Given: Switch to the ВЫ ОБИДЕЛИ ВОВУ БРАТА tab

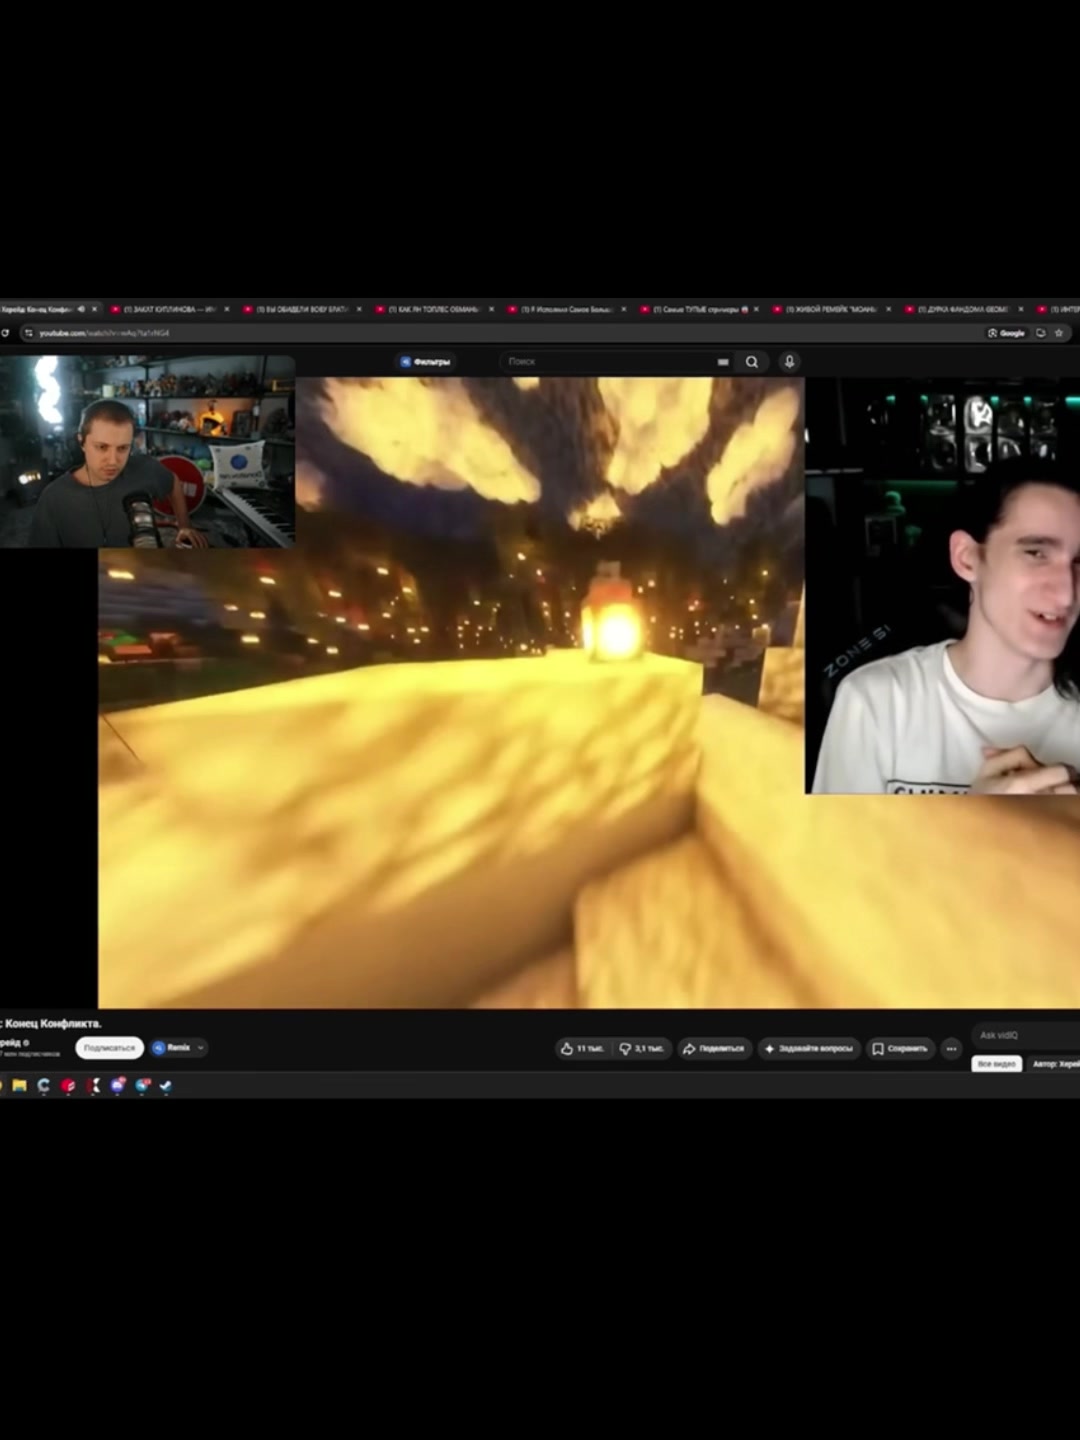Looking at the screenshot, I should pyautogui.click(x=301, y=310).
